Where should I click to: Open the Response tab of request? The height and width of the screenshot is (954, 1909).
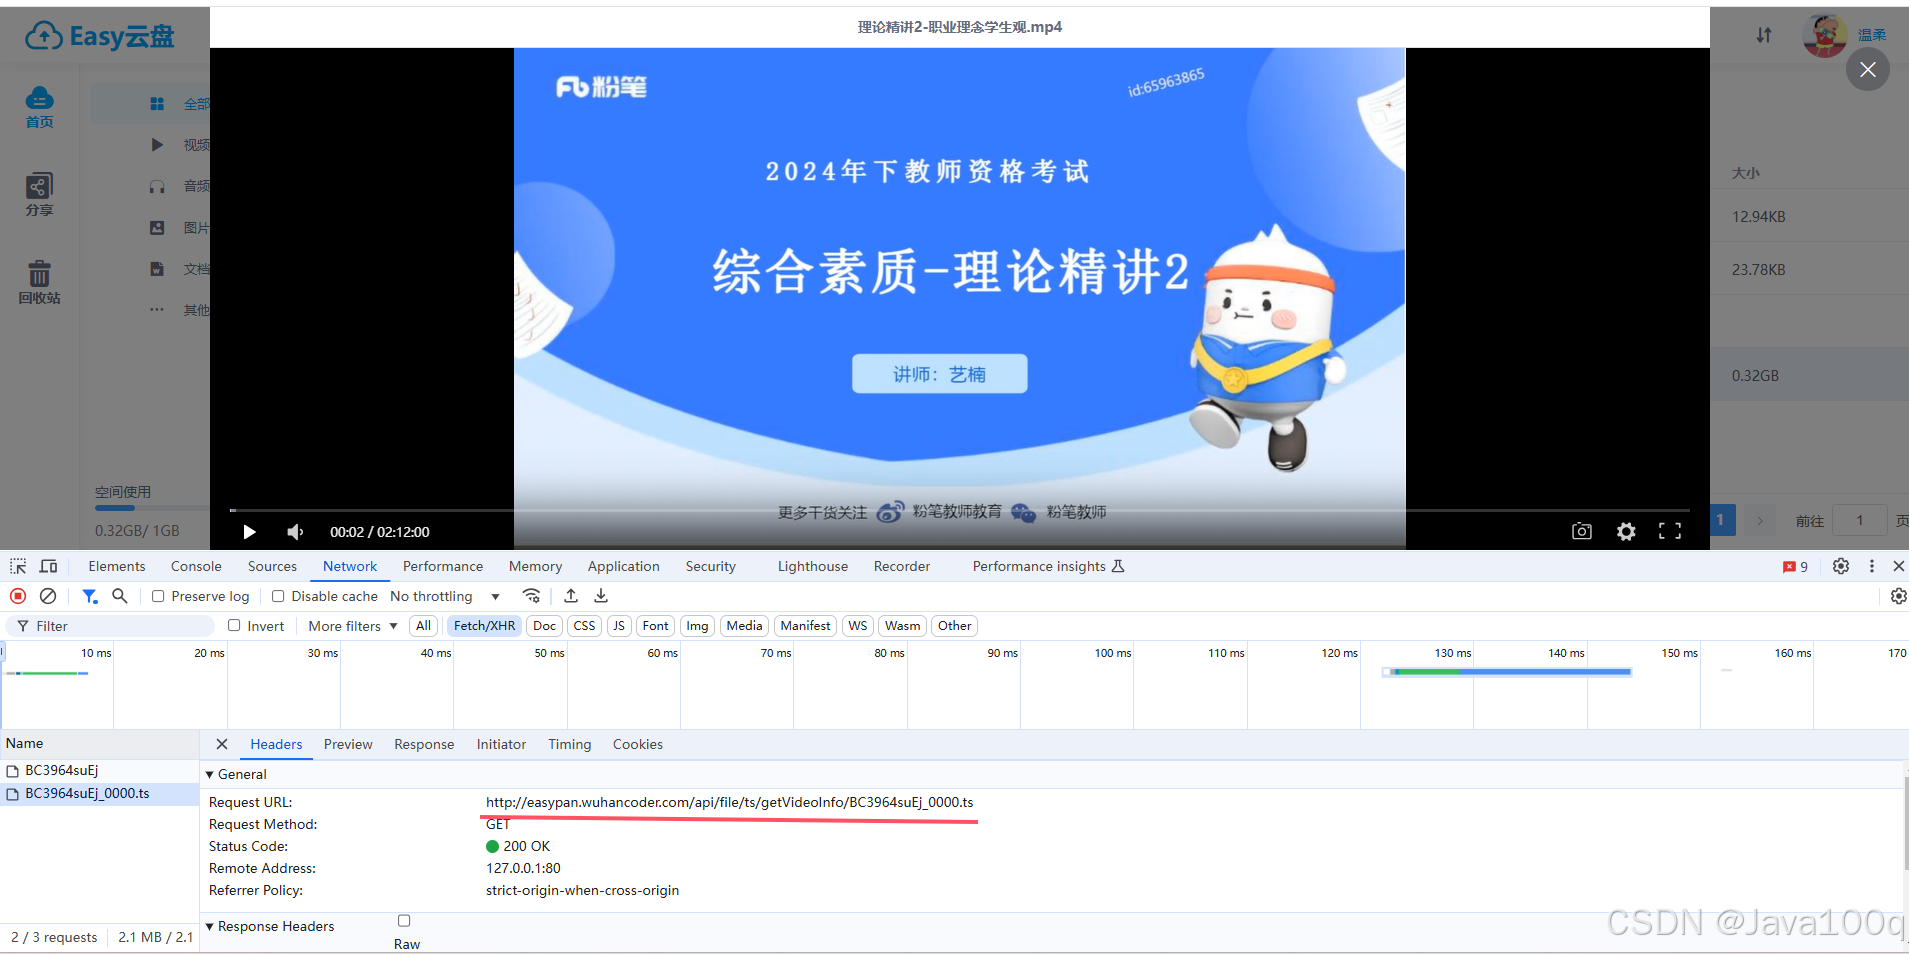click(424, 744)
